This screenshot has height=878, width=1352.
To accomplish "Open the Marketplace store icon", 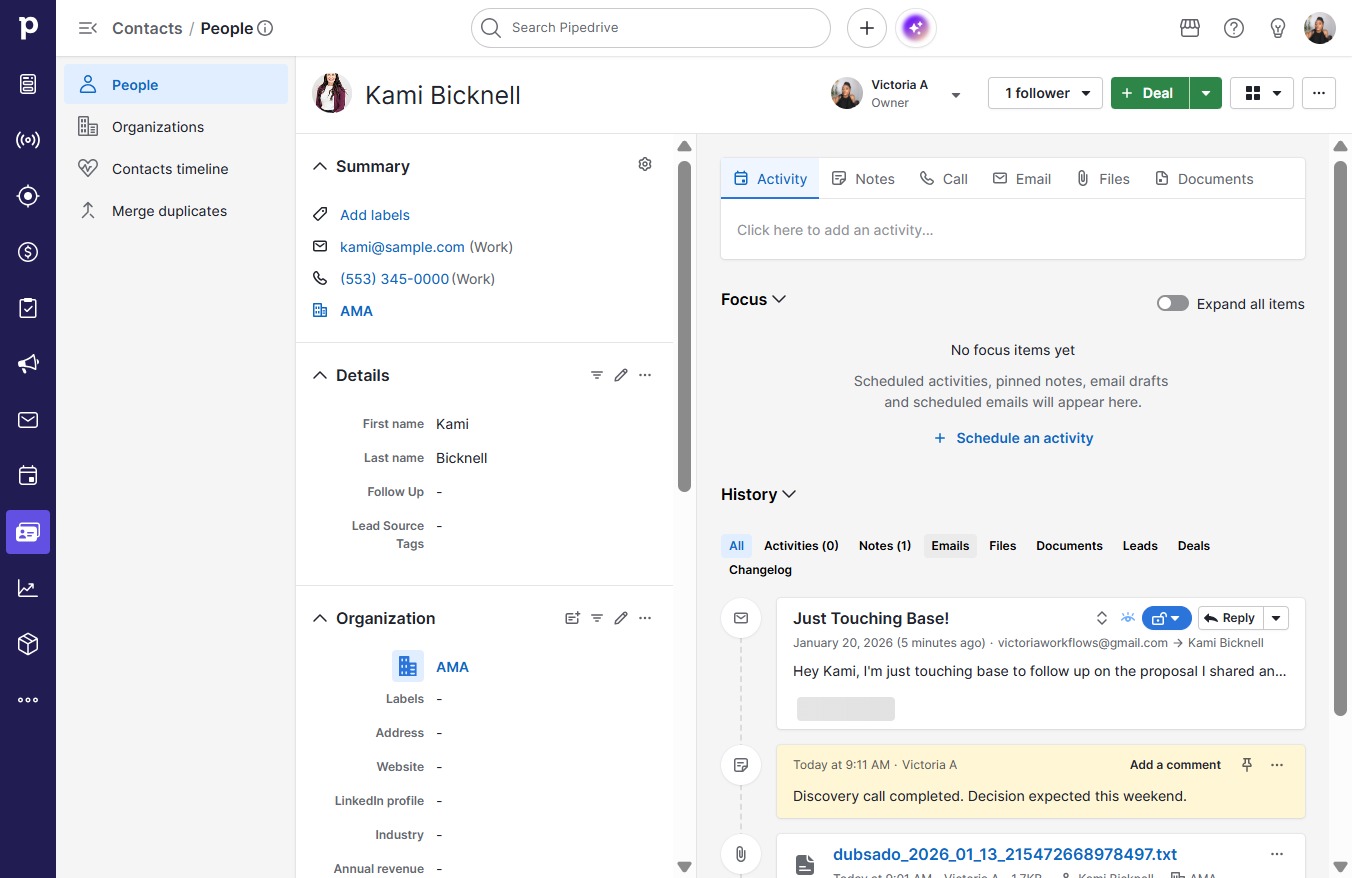I will (1190, 28).
